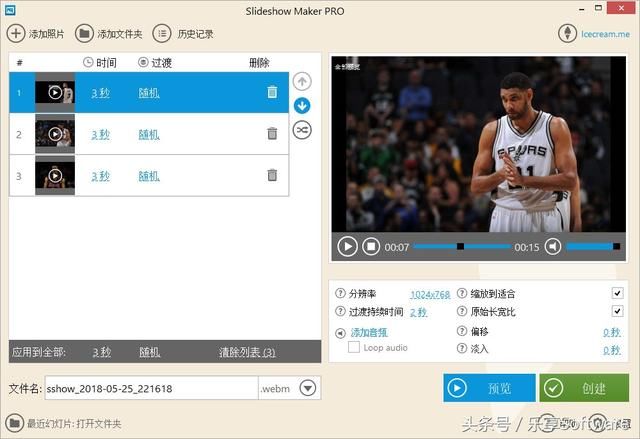Open the .webm format dropdown
The width and height of the screenshot is (640, 439).
pos(309,388)
